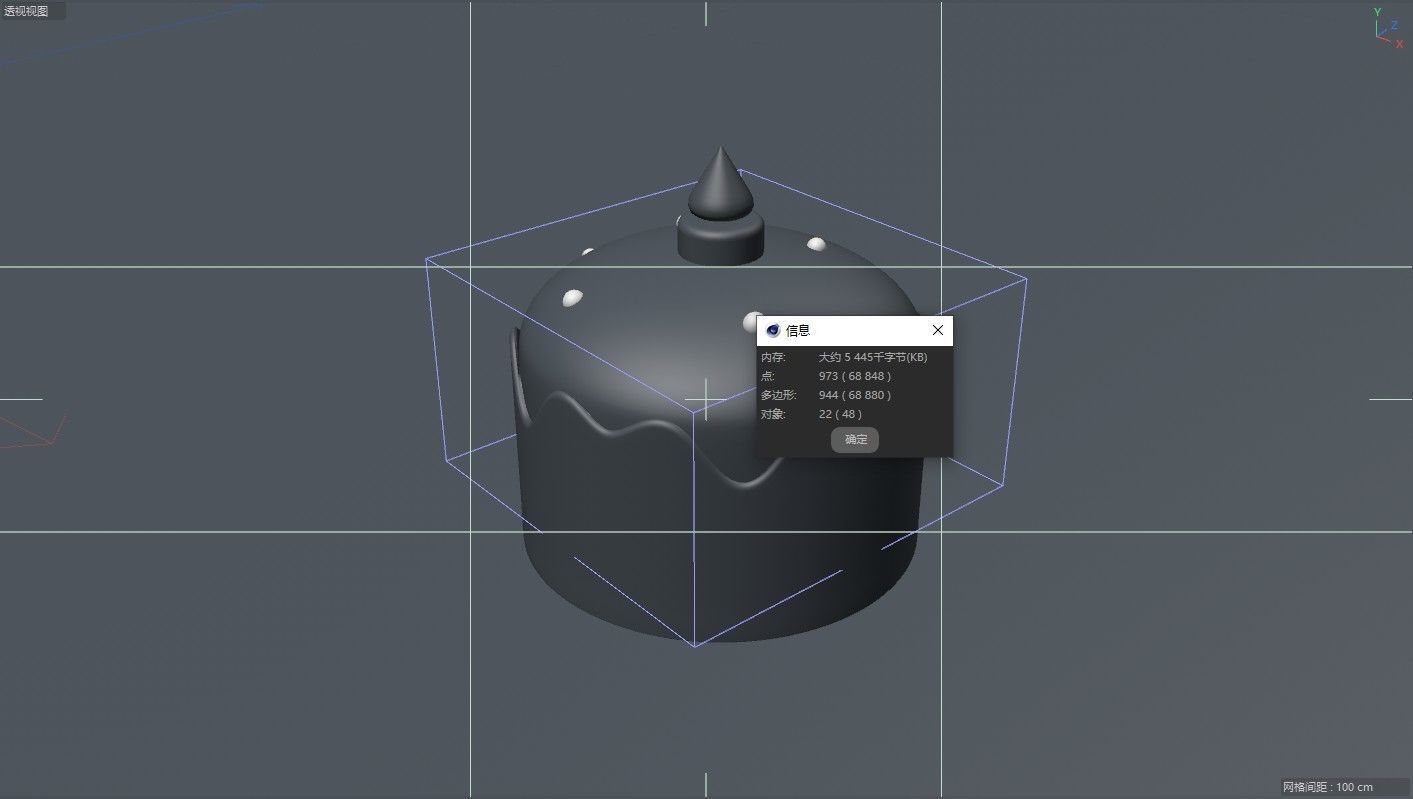1413x799 pixels.
Task: Close the 信息 dialog with the X
Action: [938, 330]
